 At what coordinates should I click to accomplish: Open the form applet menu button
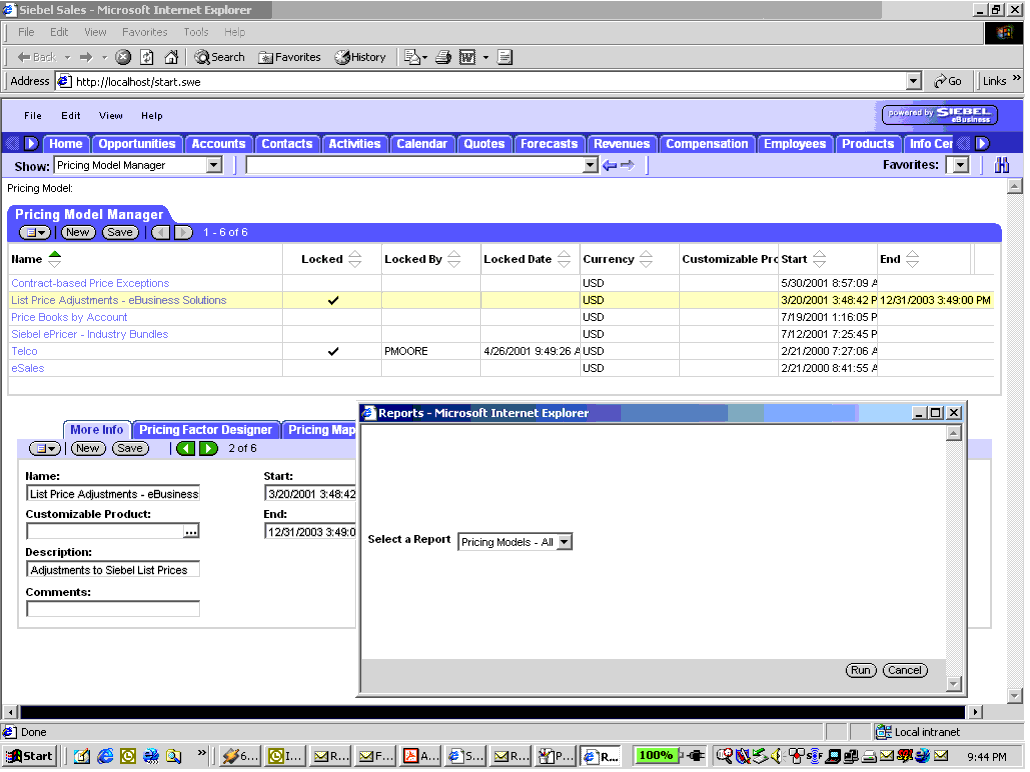[45, 448]
